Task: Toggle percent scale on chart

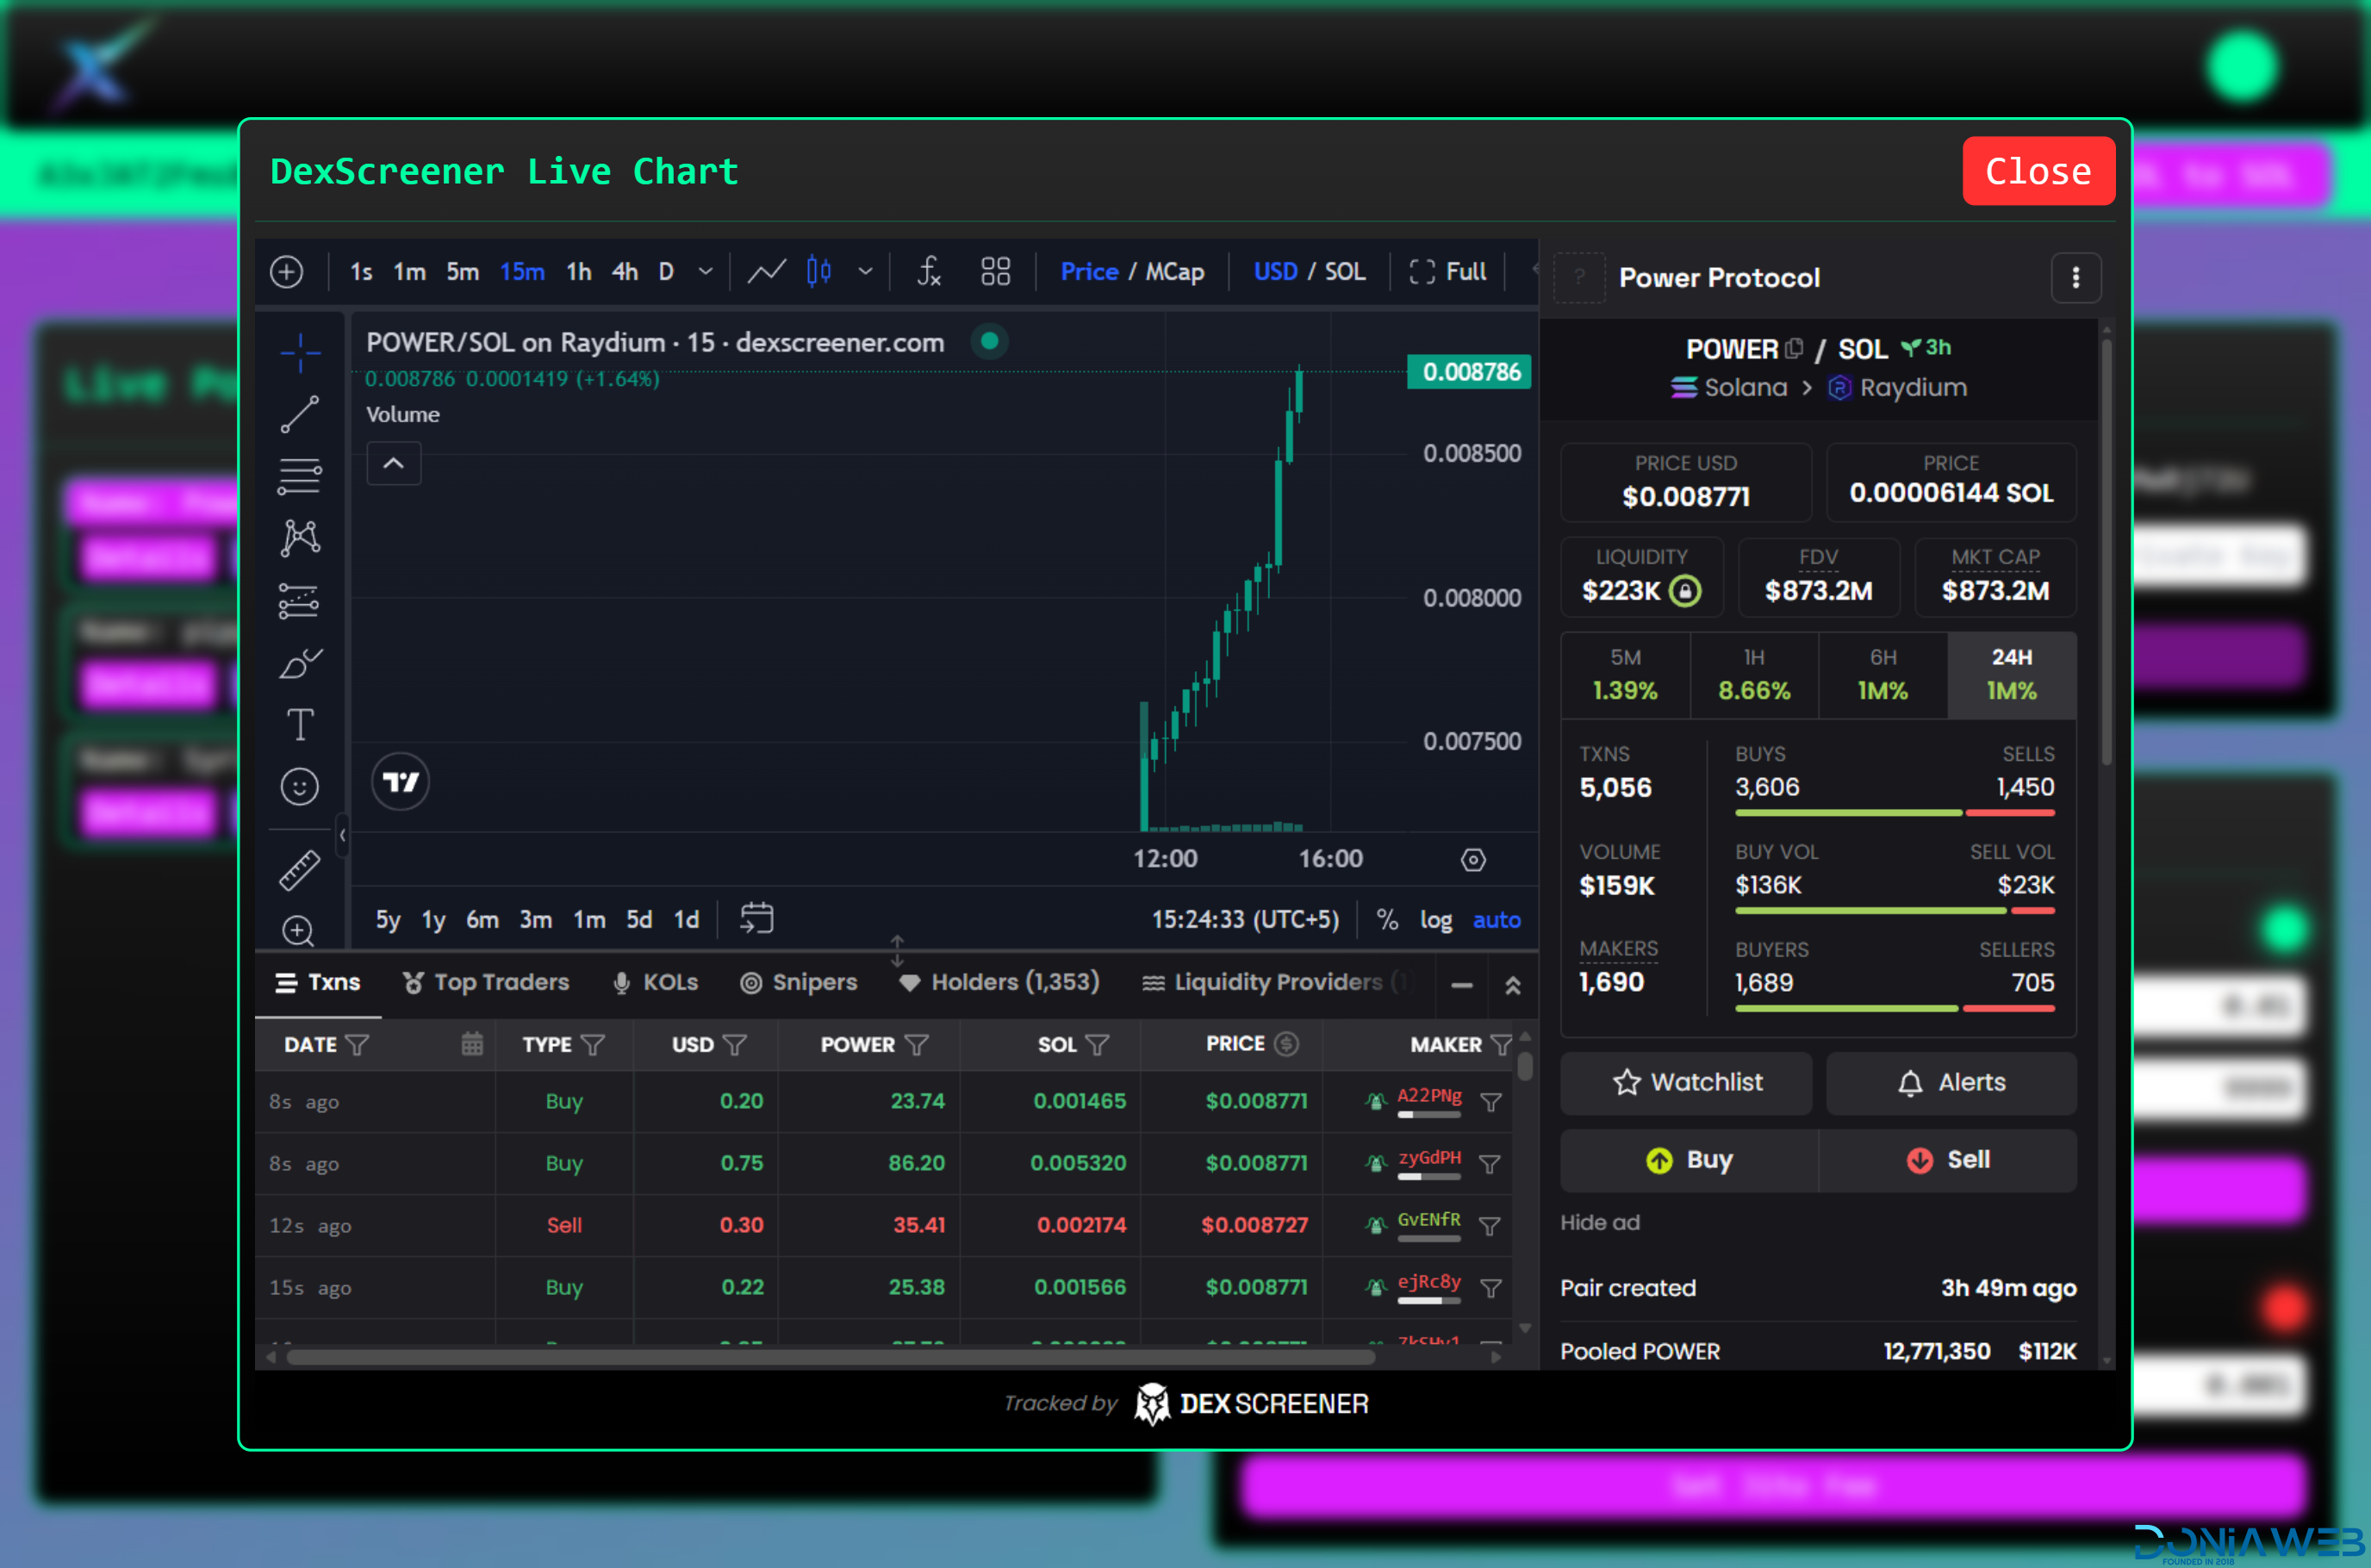Action: pyautogui.click(x=1387, y=920)
